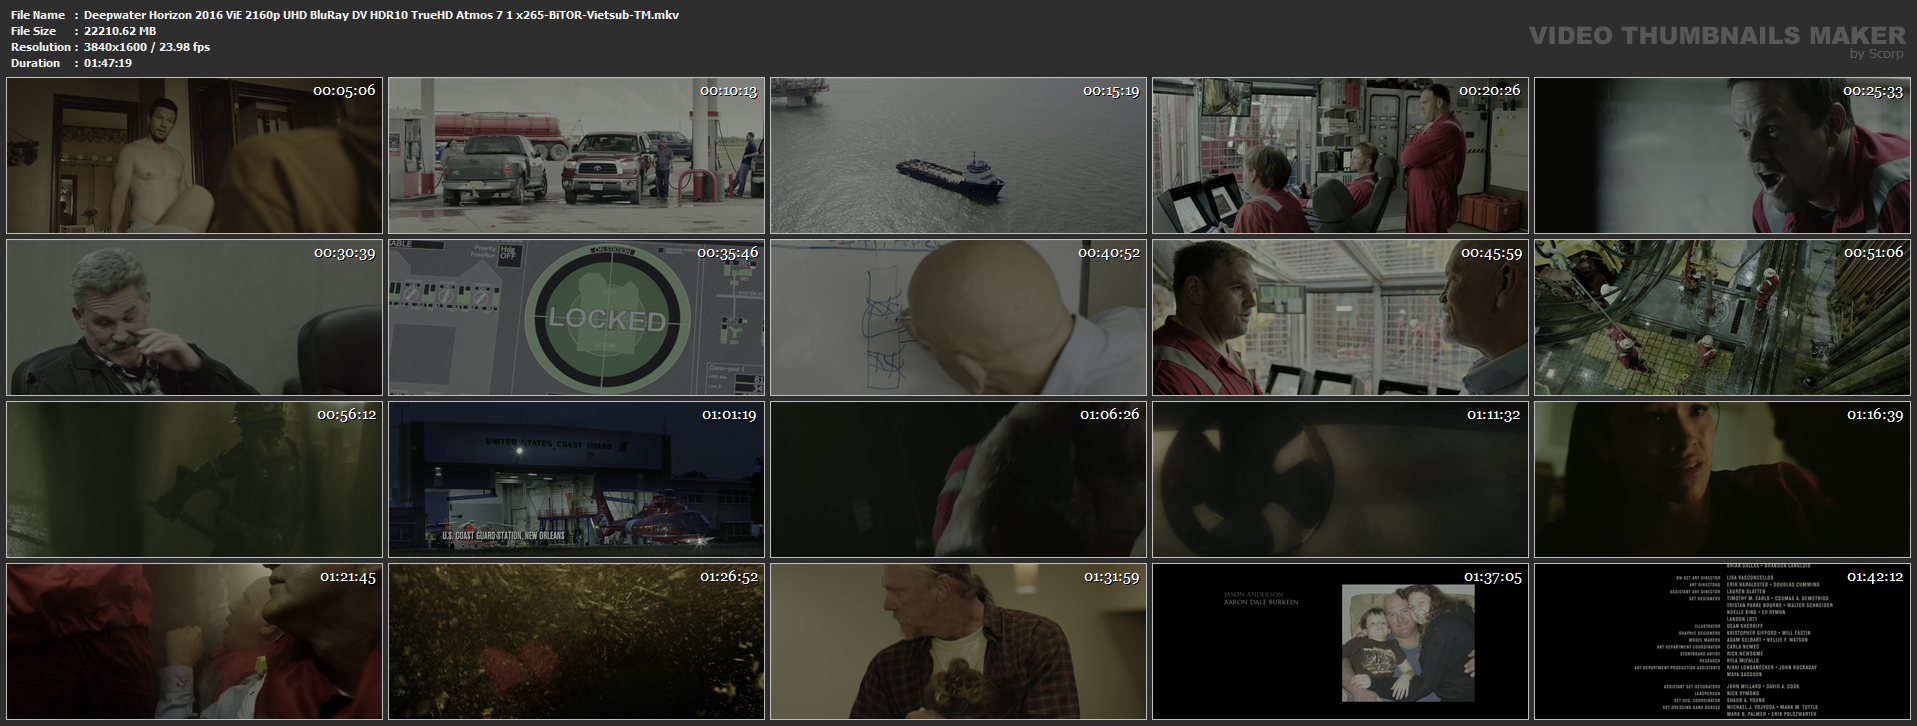Select the plaid shirt thumbnail at 01:31:59
This screenshot has width=1917, height=726.
click(958, 642)
